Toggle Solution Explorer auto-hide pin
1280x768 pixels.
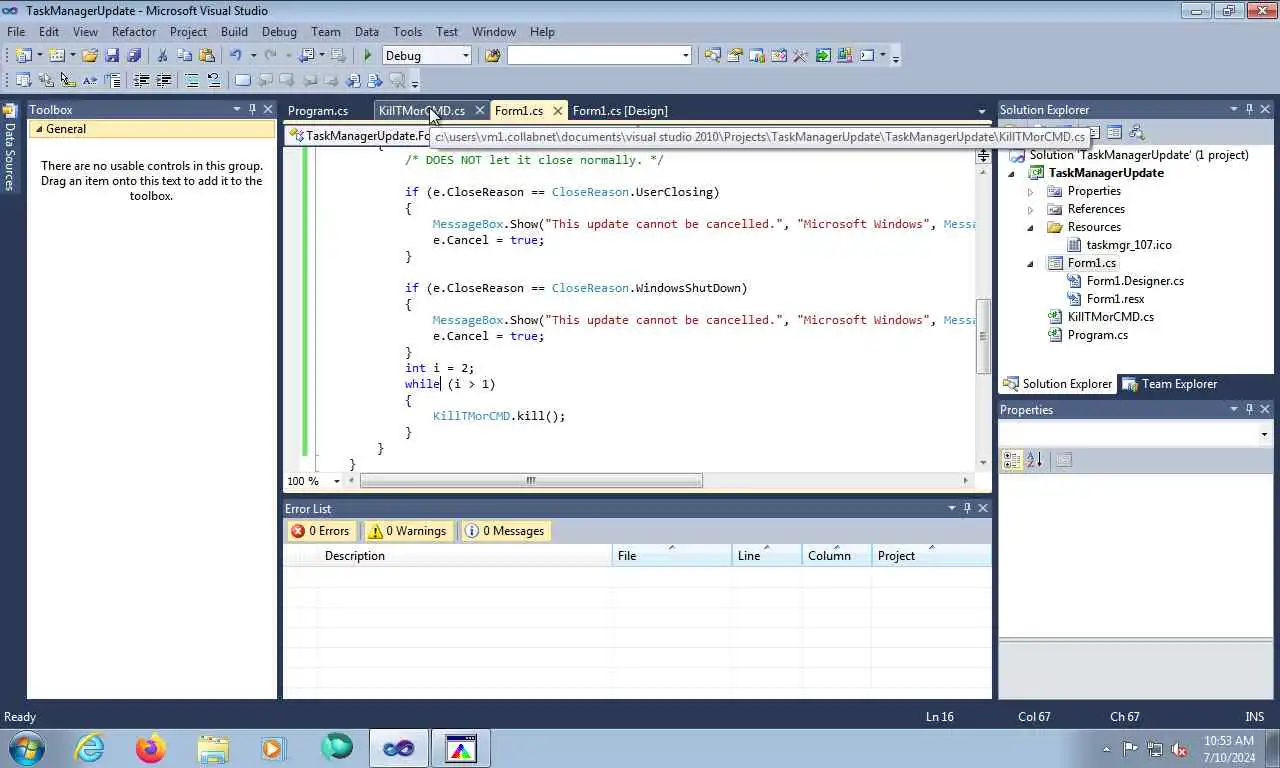[x=1249, y=109]
